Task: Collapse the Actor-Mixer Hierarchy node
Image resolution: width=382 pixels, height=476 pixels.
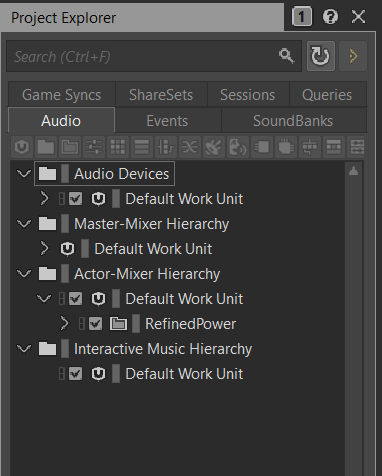Action: [24, 274]
